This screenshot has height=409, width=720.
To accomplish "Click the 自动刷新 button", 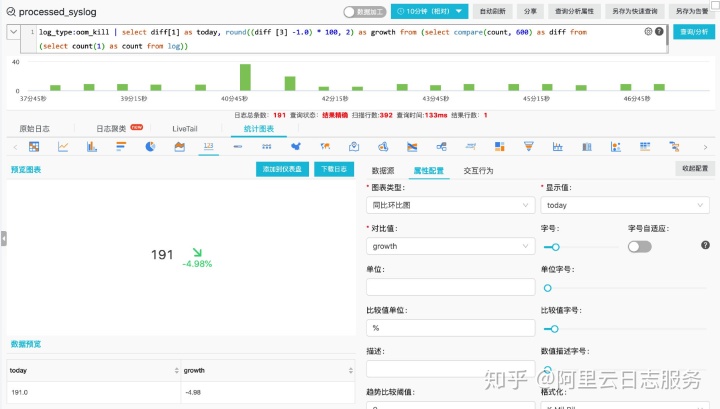I will click(x=492, y=11).
